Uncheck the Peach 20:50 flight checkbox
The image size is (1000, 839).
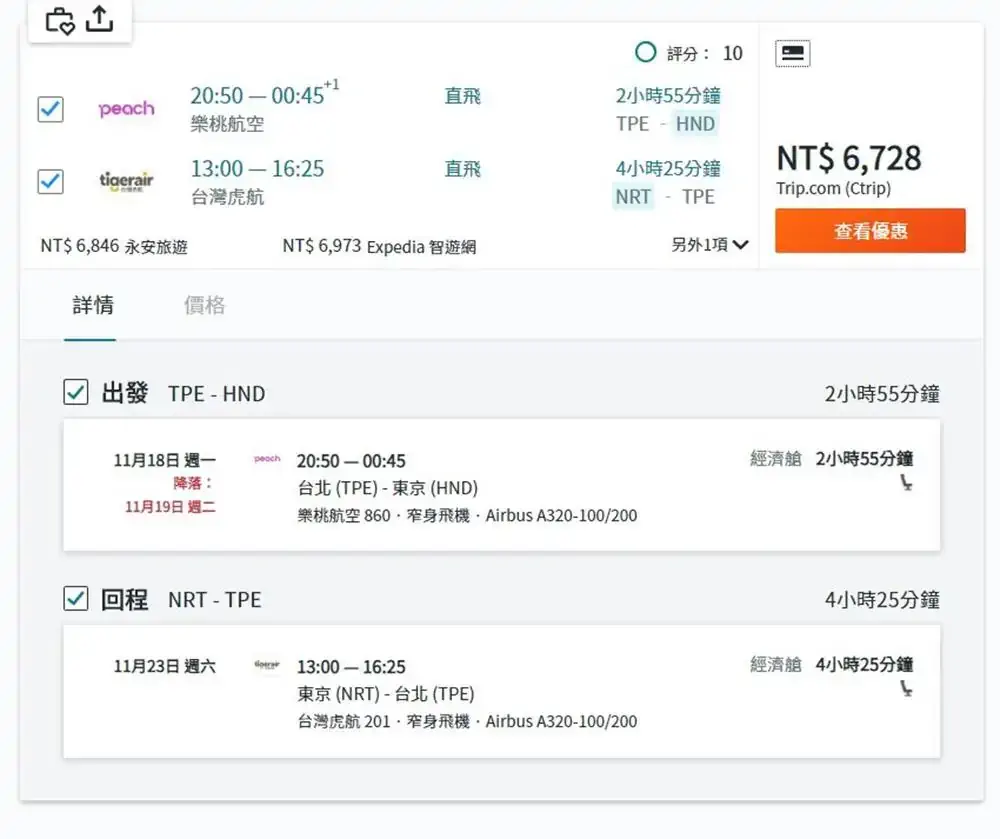[x=50, y=109]
